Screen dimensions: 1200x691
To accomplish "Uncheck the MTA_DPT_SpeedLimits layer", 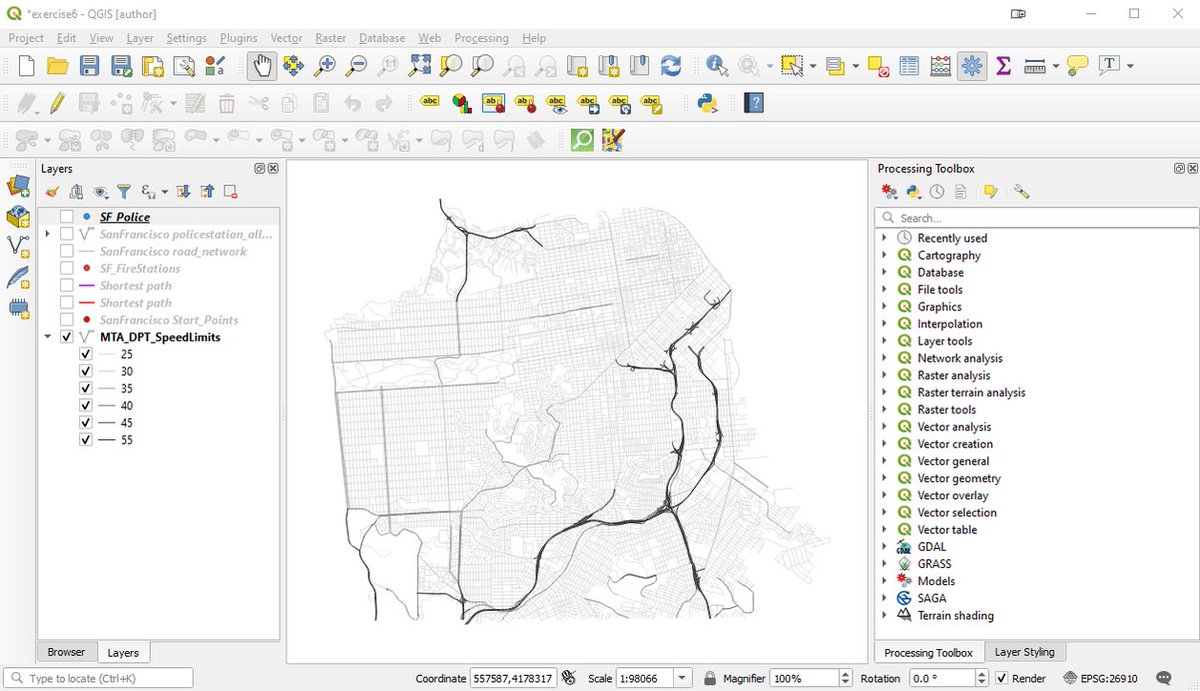I will (67, 337).
